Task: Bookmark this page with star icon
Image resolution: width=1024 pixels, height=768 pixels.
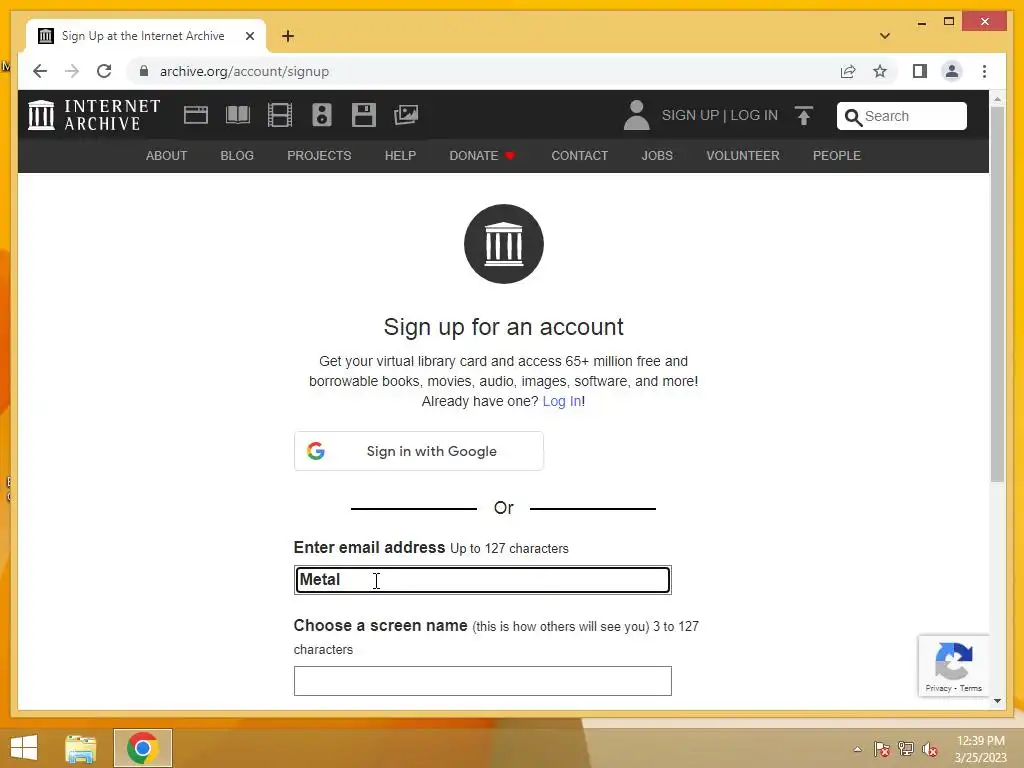Action: [x=880, y=71]
